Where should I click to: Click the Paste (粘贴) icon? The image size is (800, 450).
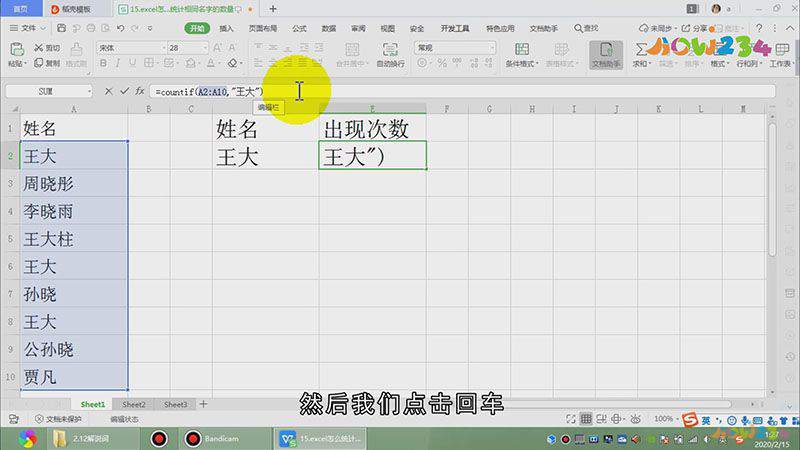pyautogui.click(x=16, y=49)
